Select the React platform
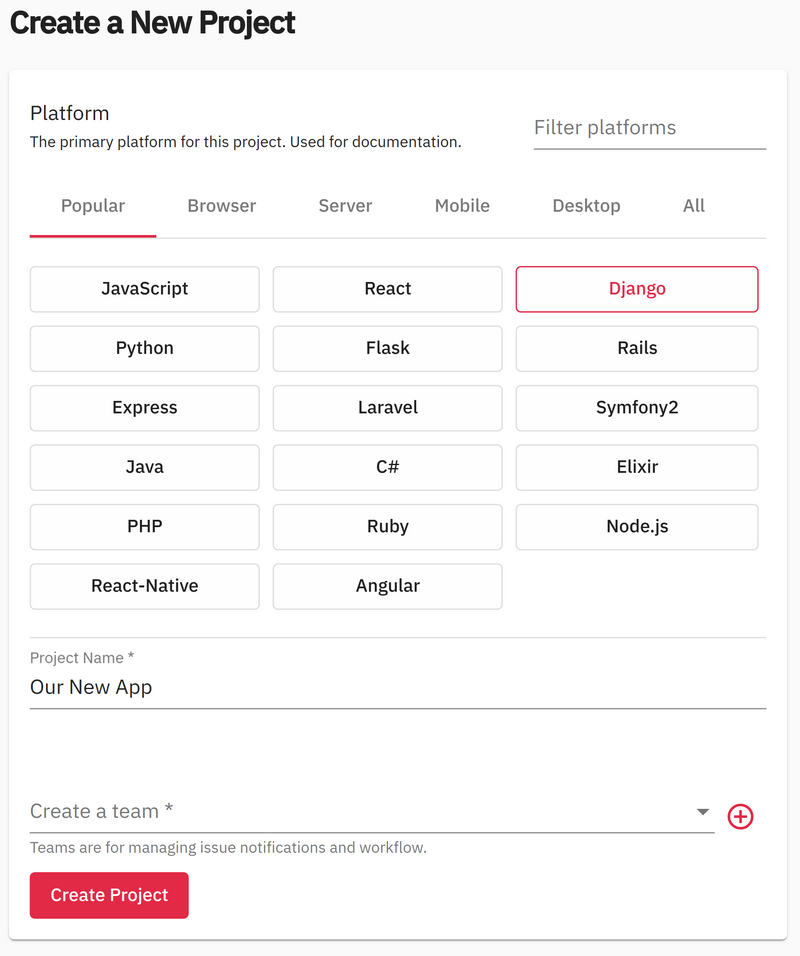This screenshot has height=956, width=800. [387, 289]
